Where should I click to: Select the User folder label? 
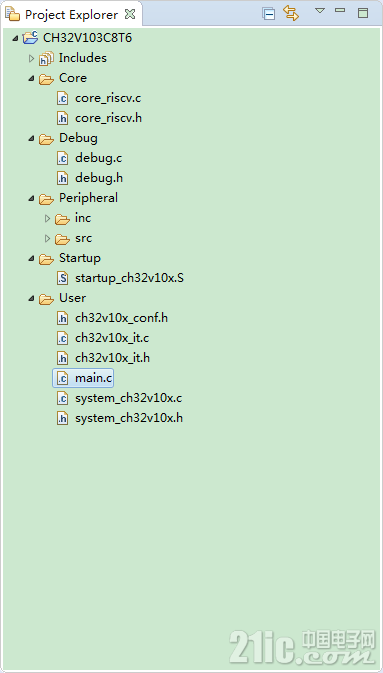[x=72, y=298]
